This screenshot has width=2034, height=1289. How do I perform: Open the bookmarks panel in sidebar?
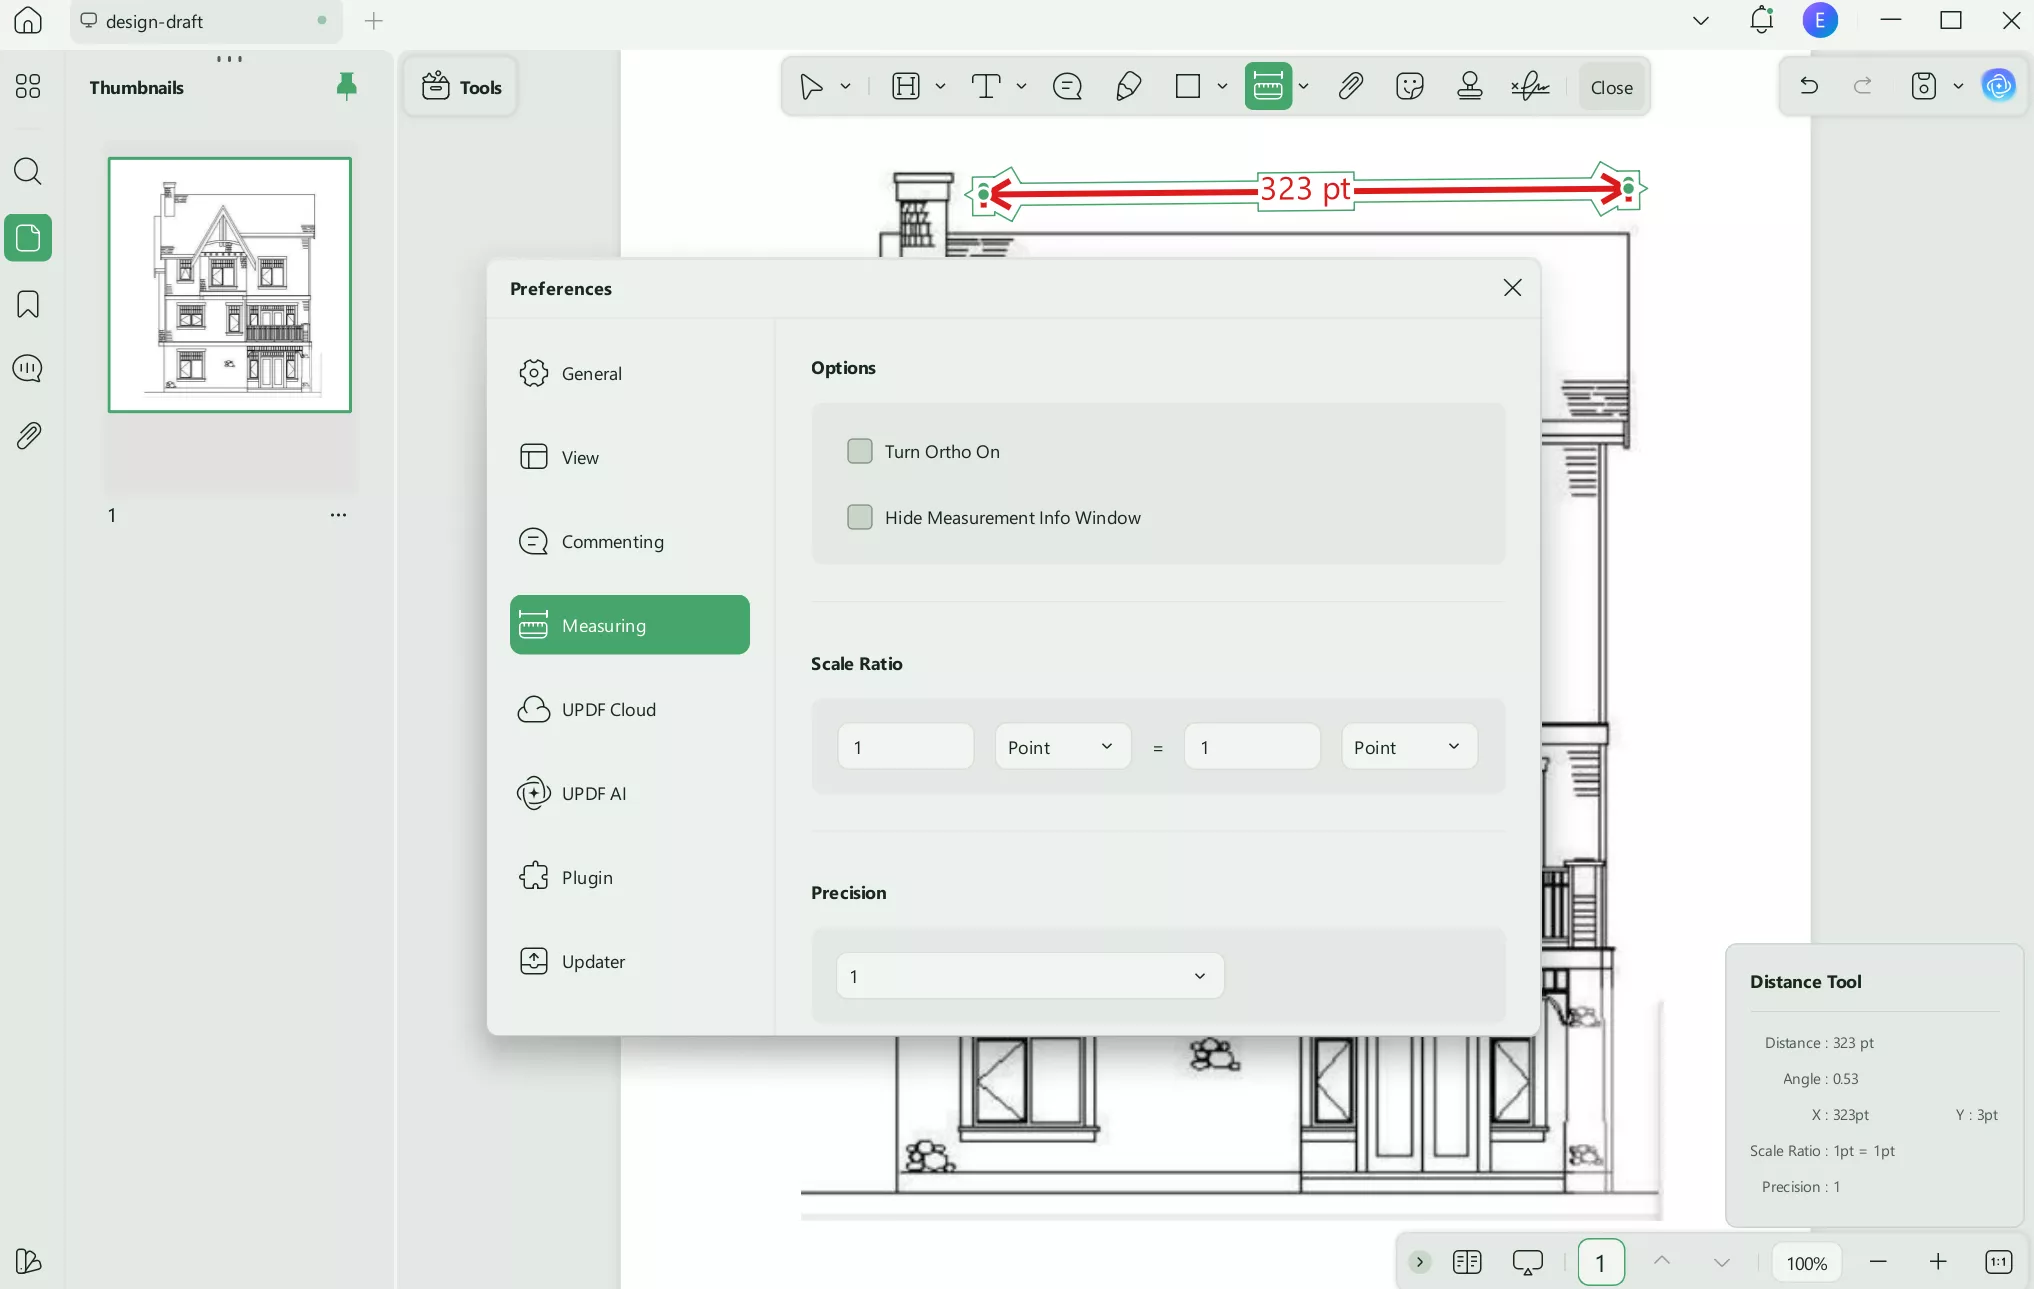pos(28,304)
